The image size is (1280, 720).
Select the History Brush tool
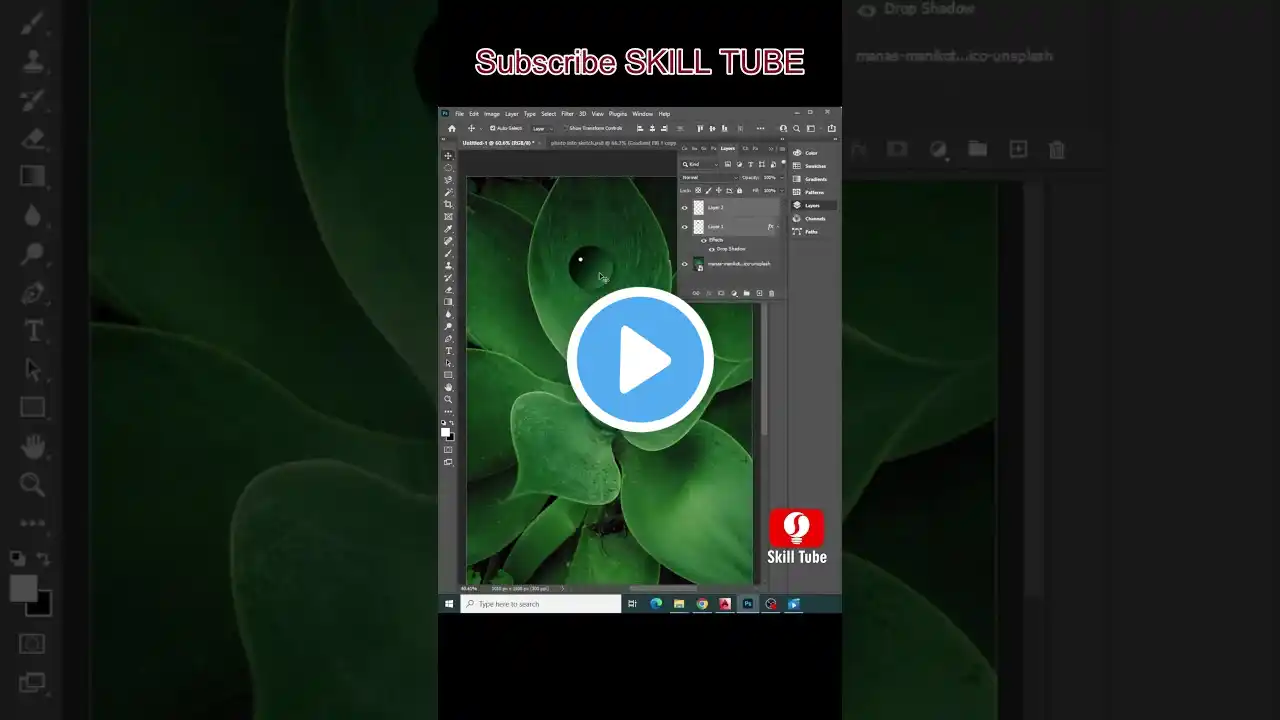(x=448, y=277)
